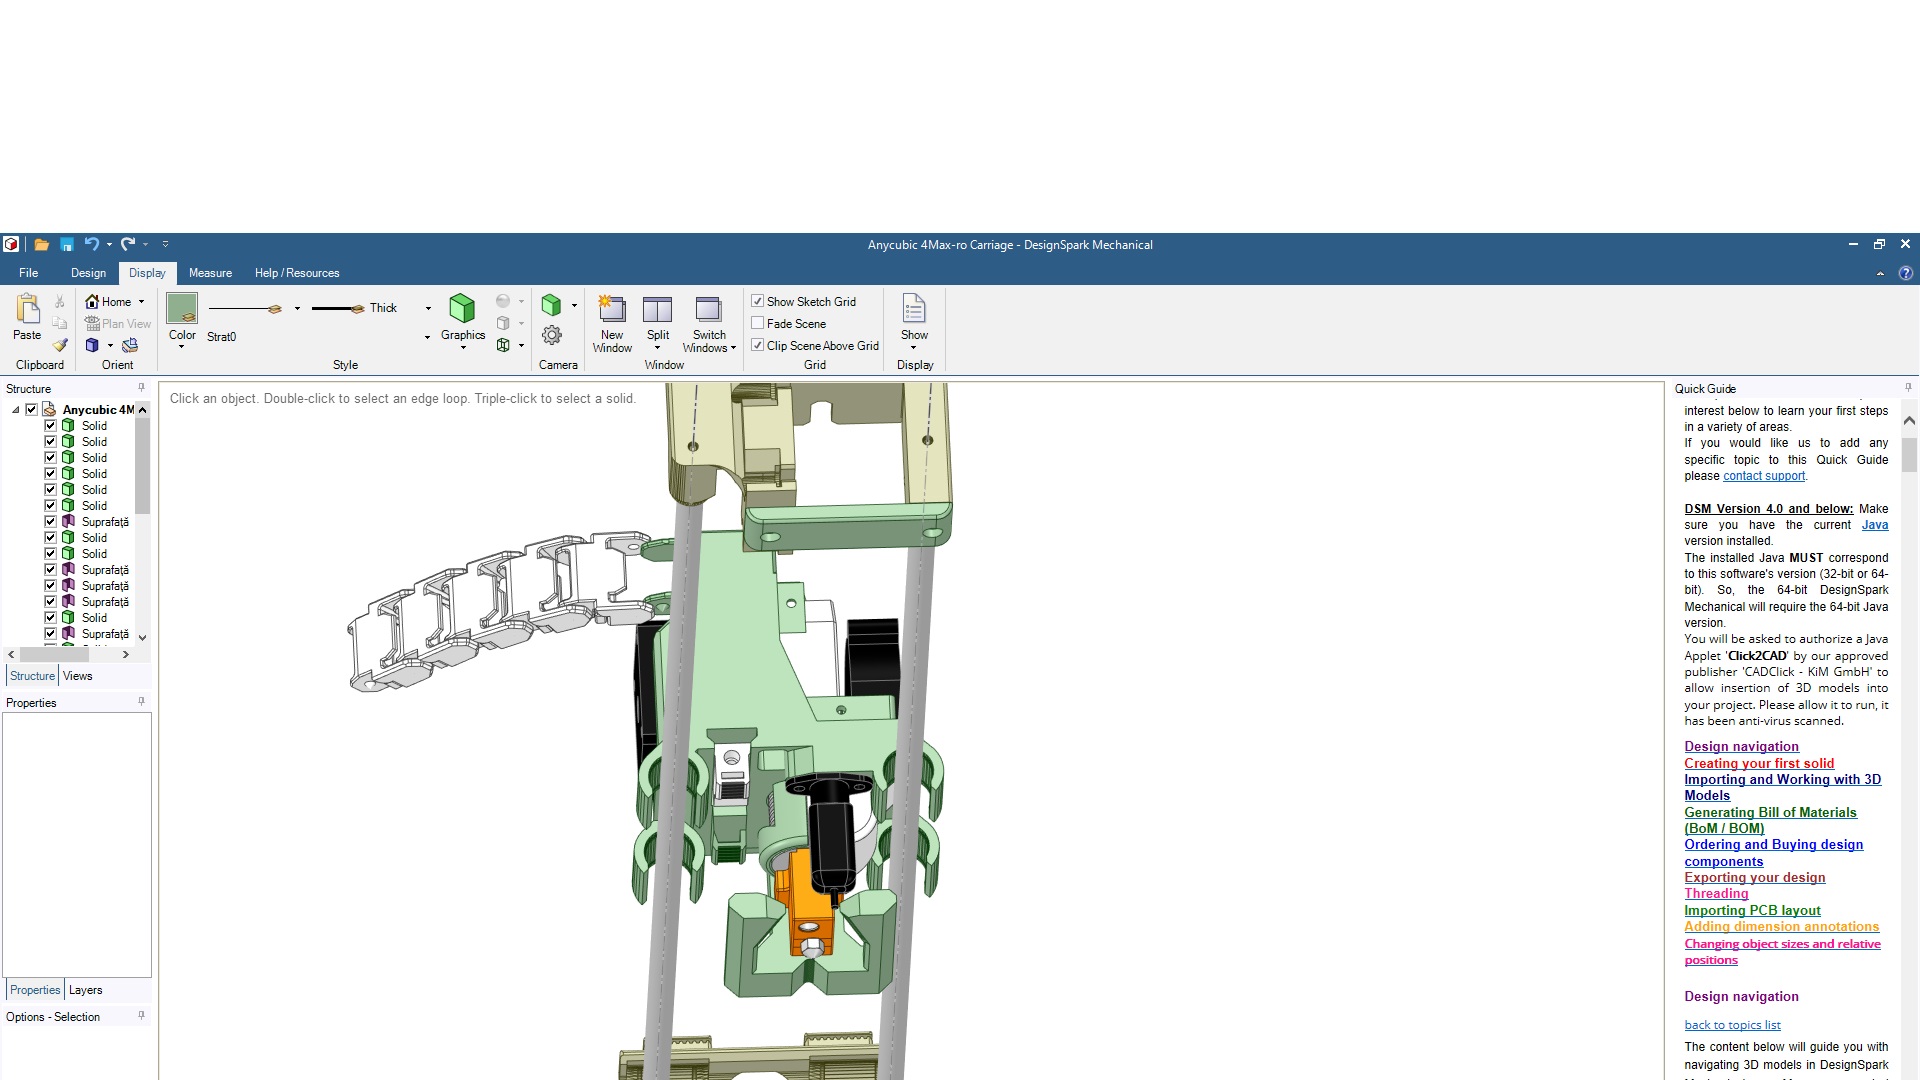
Task: Collapse the Anycubic 4M tree root node
Action: (16, 410)
